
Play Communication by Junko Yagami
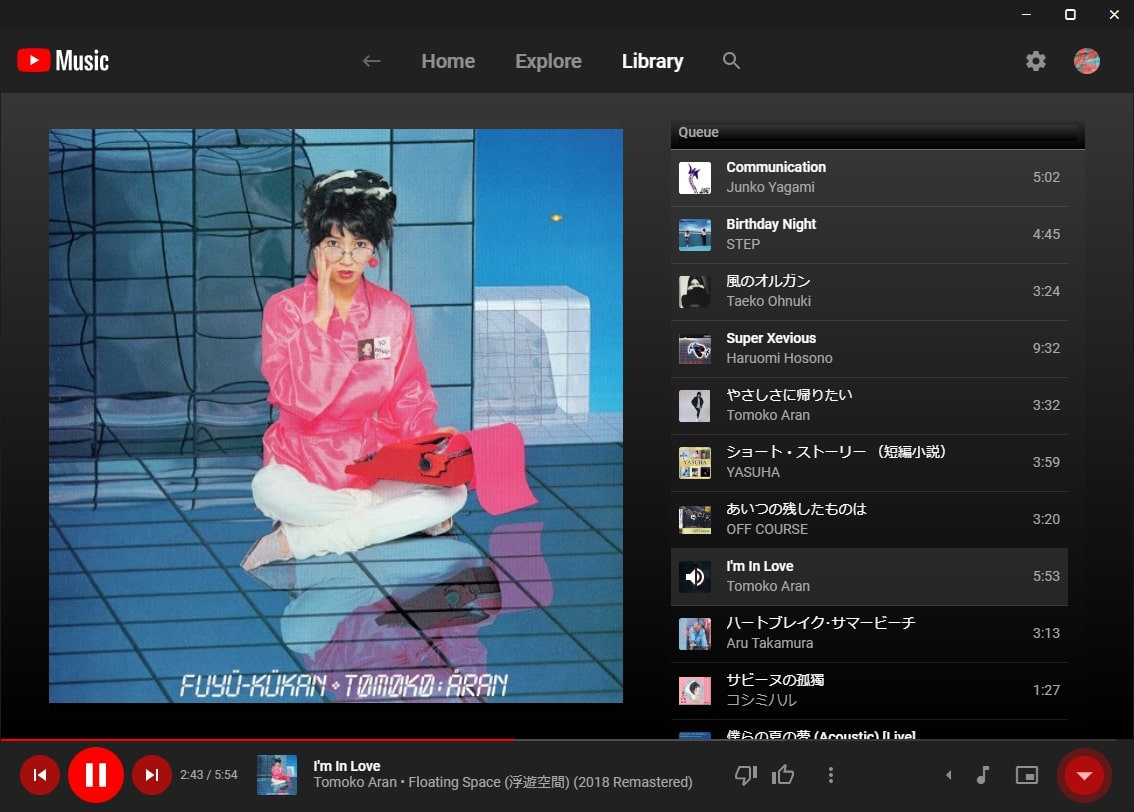point(869,178)
